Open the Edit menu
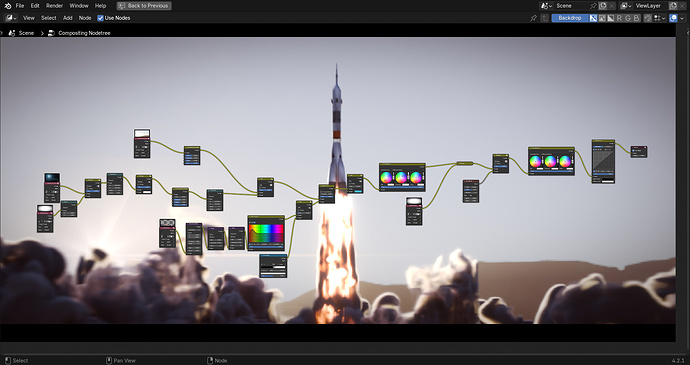690x365 pixels. [x=35, y=6]
